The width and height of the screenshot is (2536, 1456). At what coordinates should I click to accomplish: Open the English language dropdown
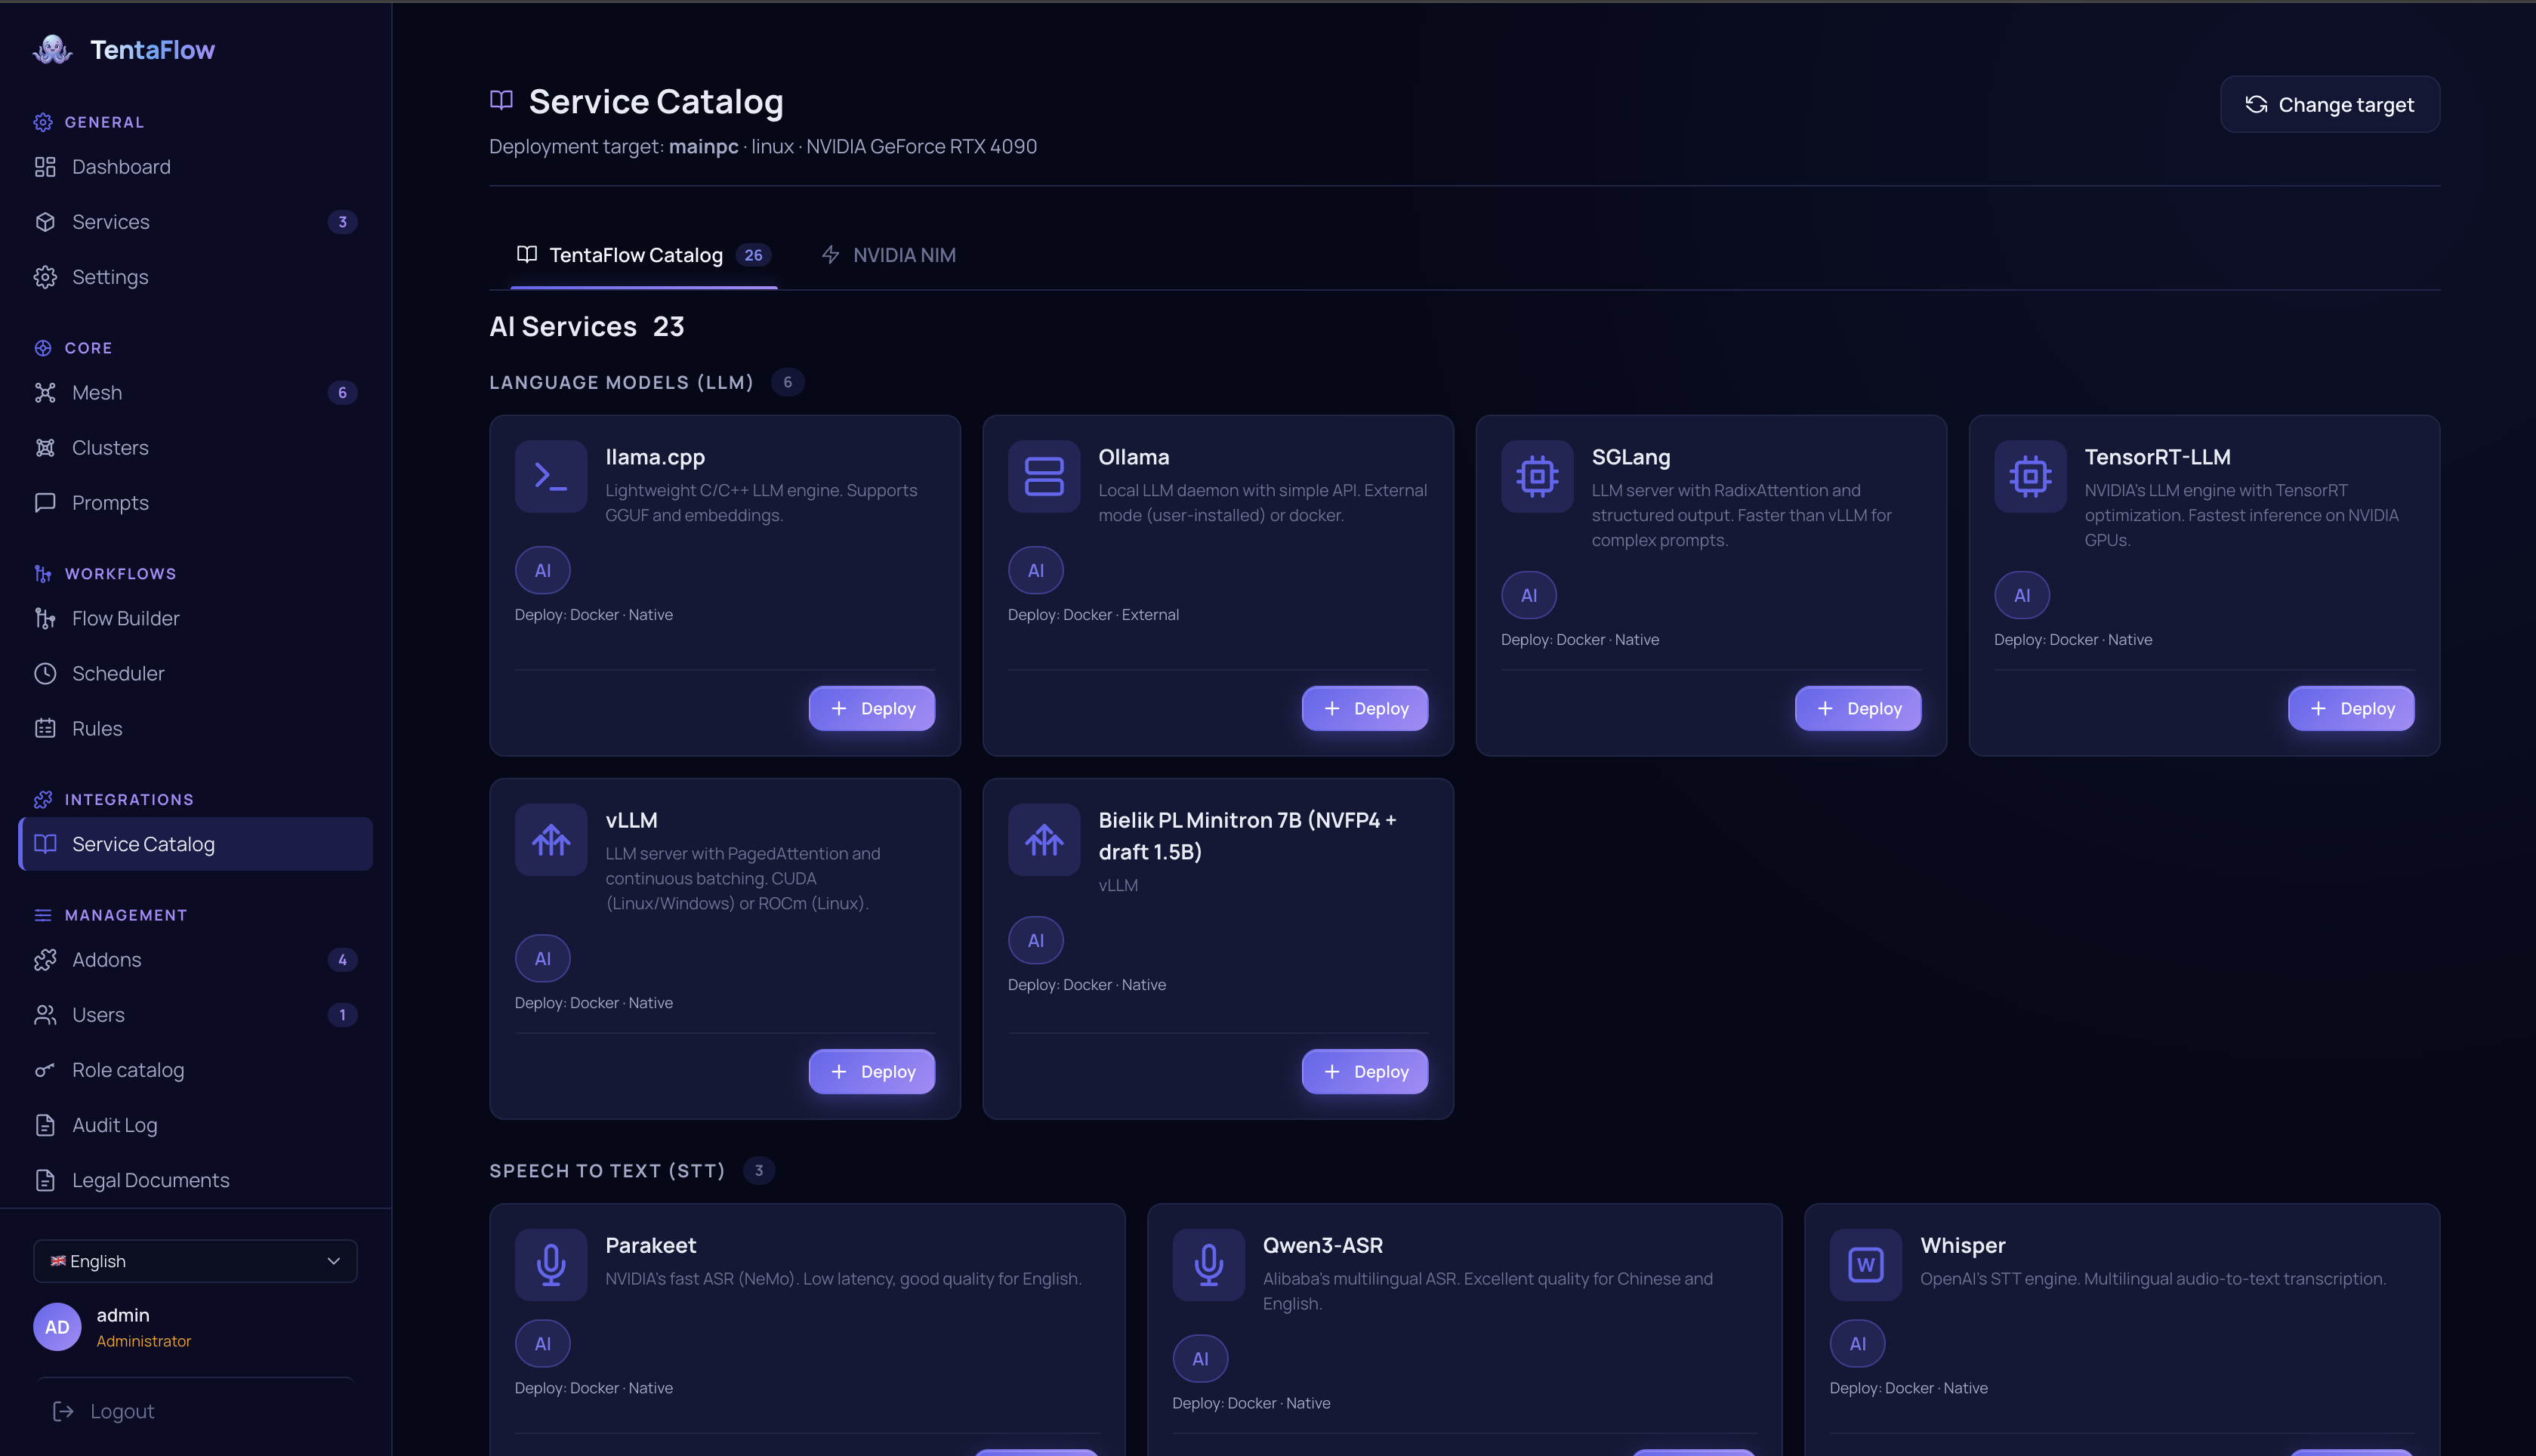[x=195, y=1261]
